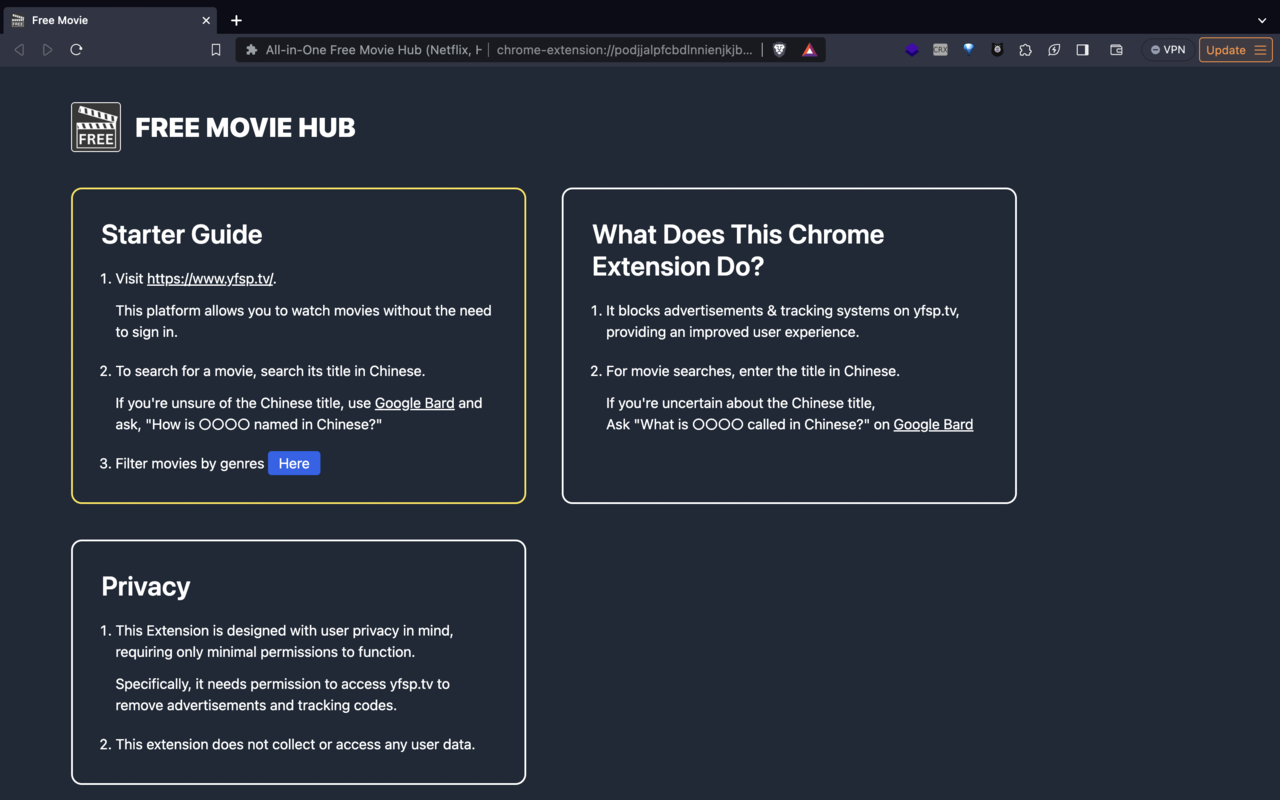Expand the tab search chevron dropdown
1280x800 pixels.
pyautogui.click(x=1262, y=20)
